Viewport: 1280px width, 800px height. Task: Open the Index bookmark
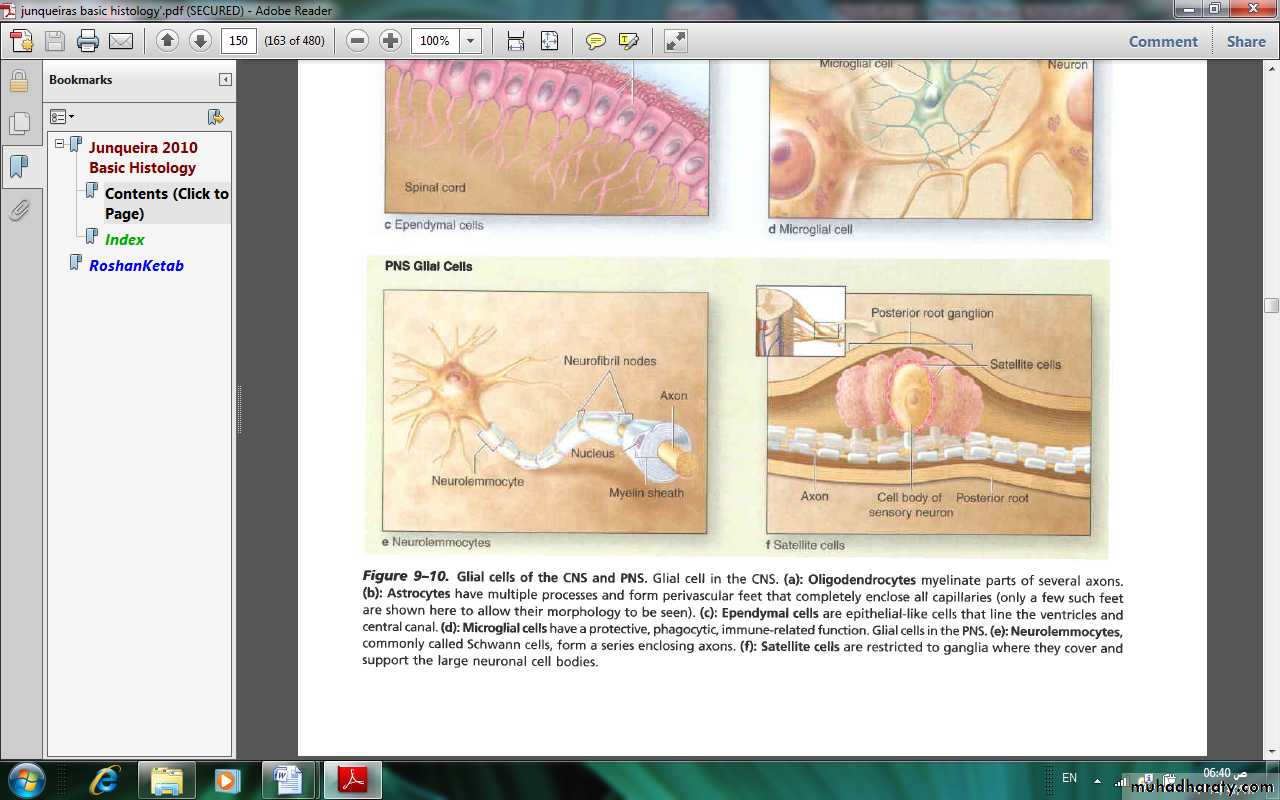click(x=124, y=239)
